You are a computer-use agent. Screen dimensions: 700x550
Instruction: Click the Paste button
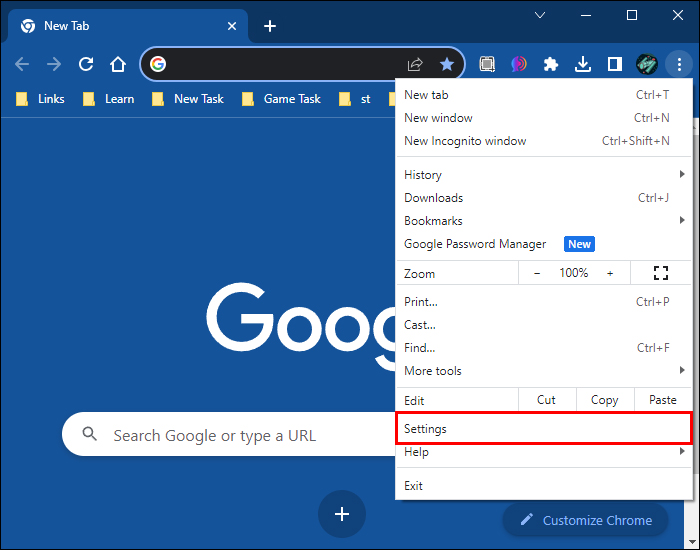pyautogui.click(x=662, y=400)
